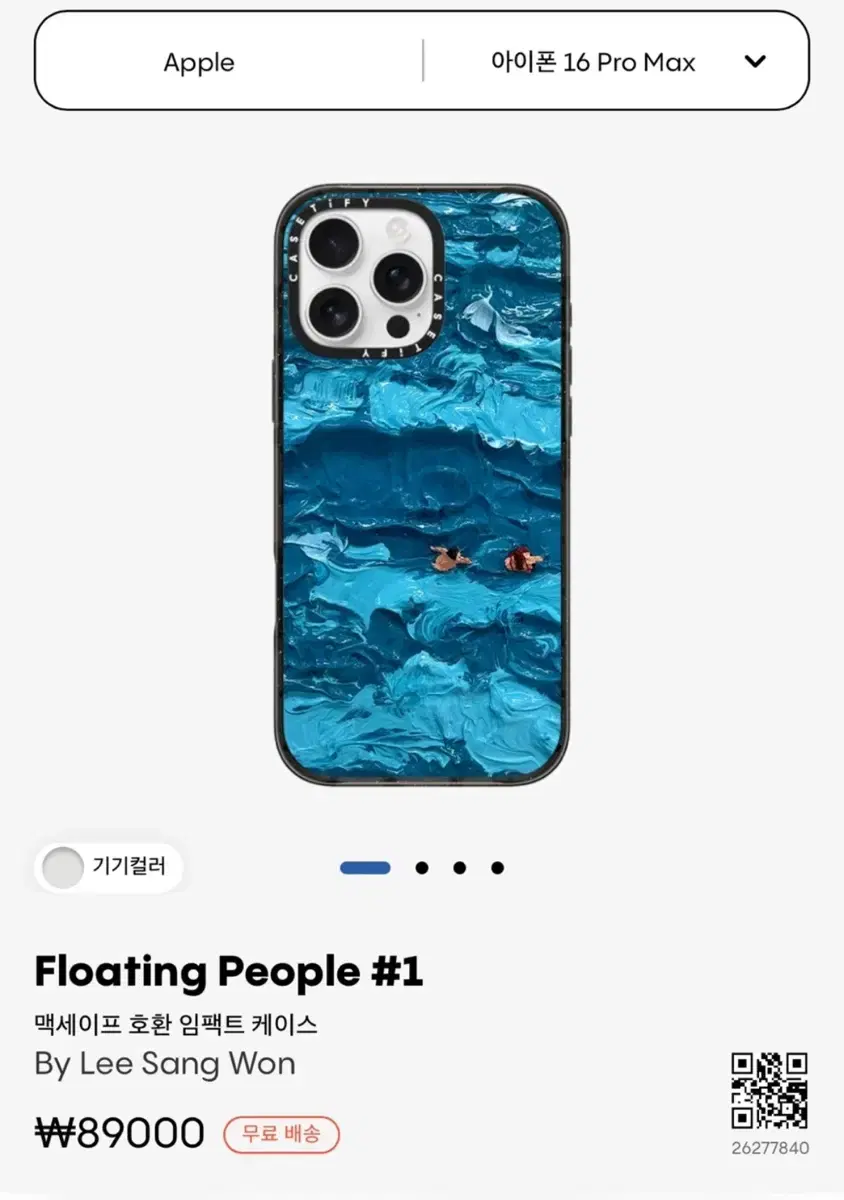Tap the swimmers figures on case artwork

[487, 558]
